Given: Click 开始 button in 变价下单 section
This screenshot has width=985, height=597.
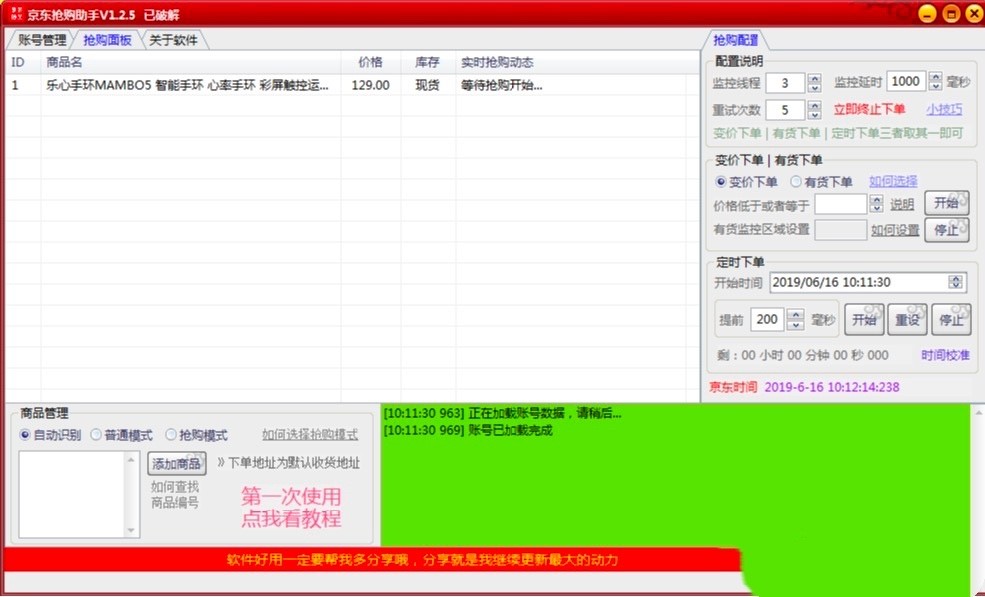Looking at the screenshot, I should point(946,203).
